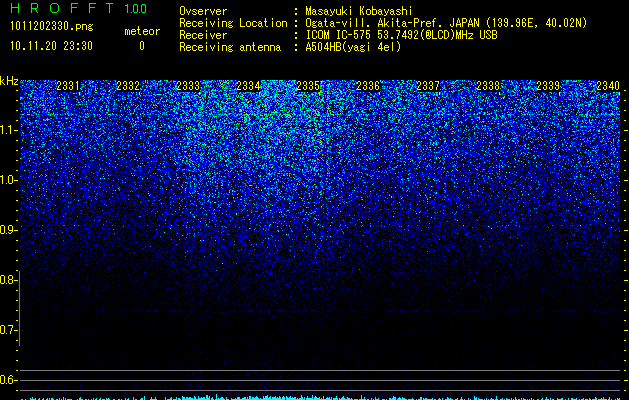Click the meteor count label
Image resolution: width=629 pixels, height=400 pixels.
[142, 31]
